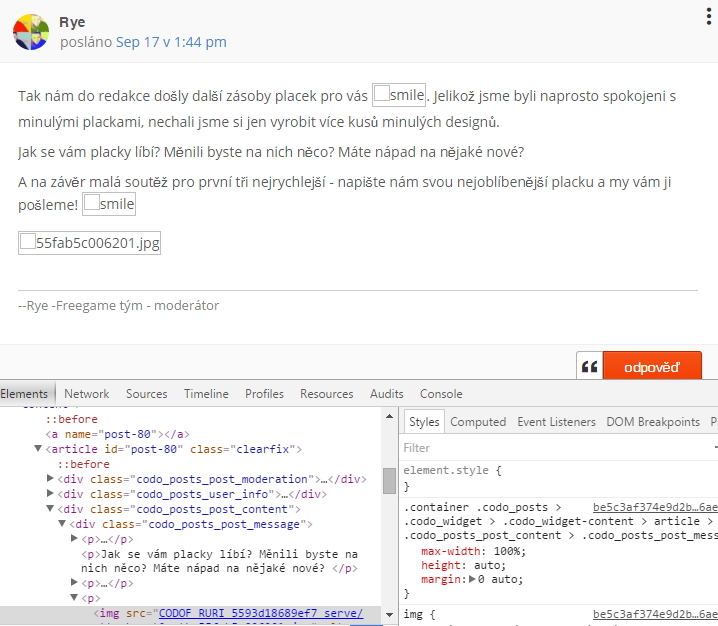The width and height of the screenshot is (718, 626).
Task: Click the quote icon button
Action: [590, 366]
